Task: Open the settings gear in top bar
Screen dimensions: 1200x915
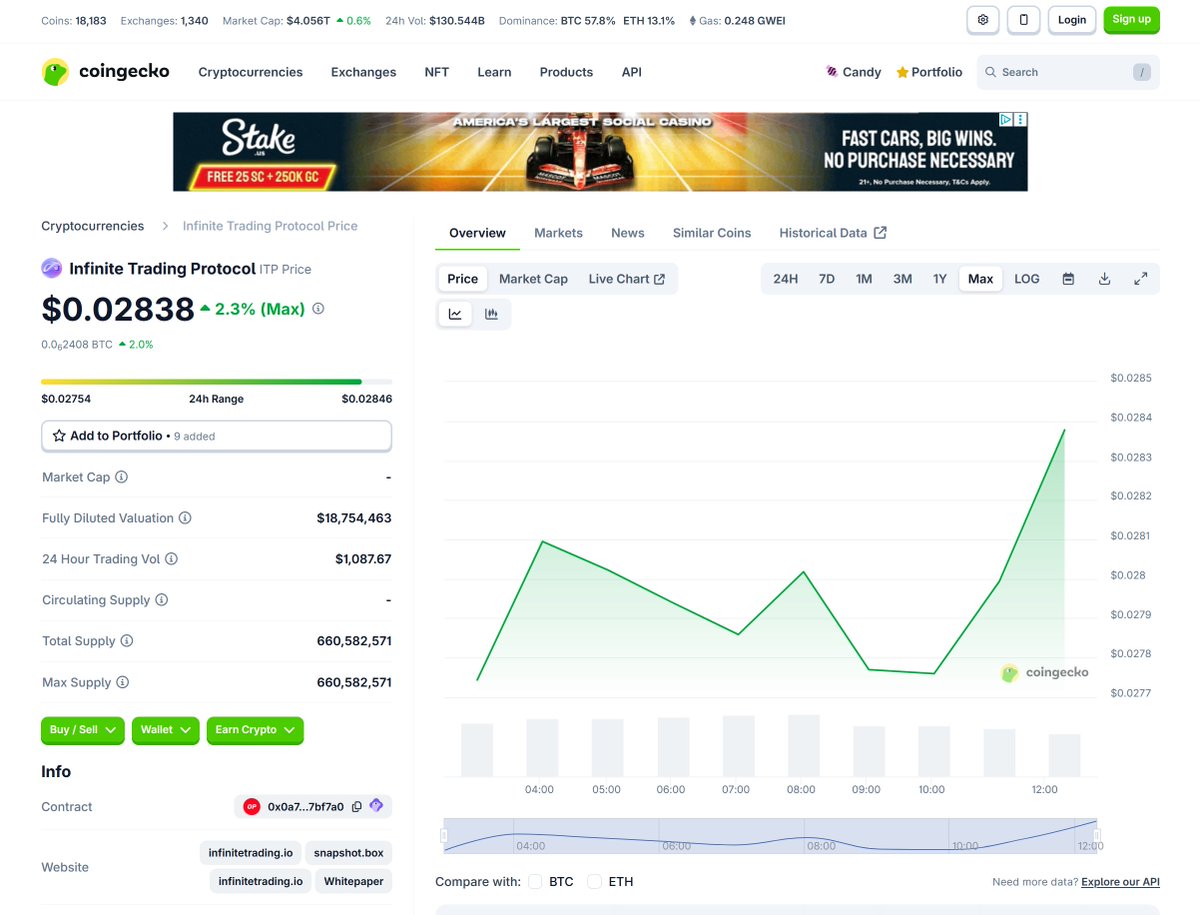Action: coord(983,20)
